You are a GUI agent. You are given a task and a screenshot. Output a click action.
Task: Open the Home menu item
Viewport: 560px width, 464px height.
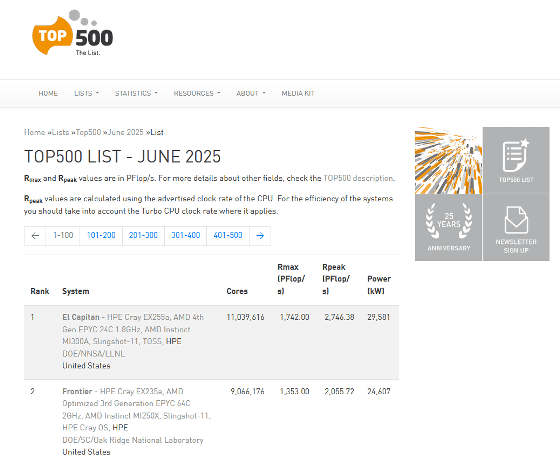point(48,94)
